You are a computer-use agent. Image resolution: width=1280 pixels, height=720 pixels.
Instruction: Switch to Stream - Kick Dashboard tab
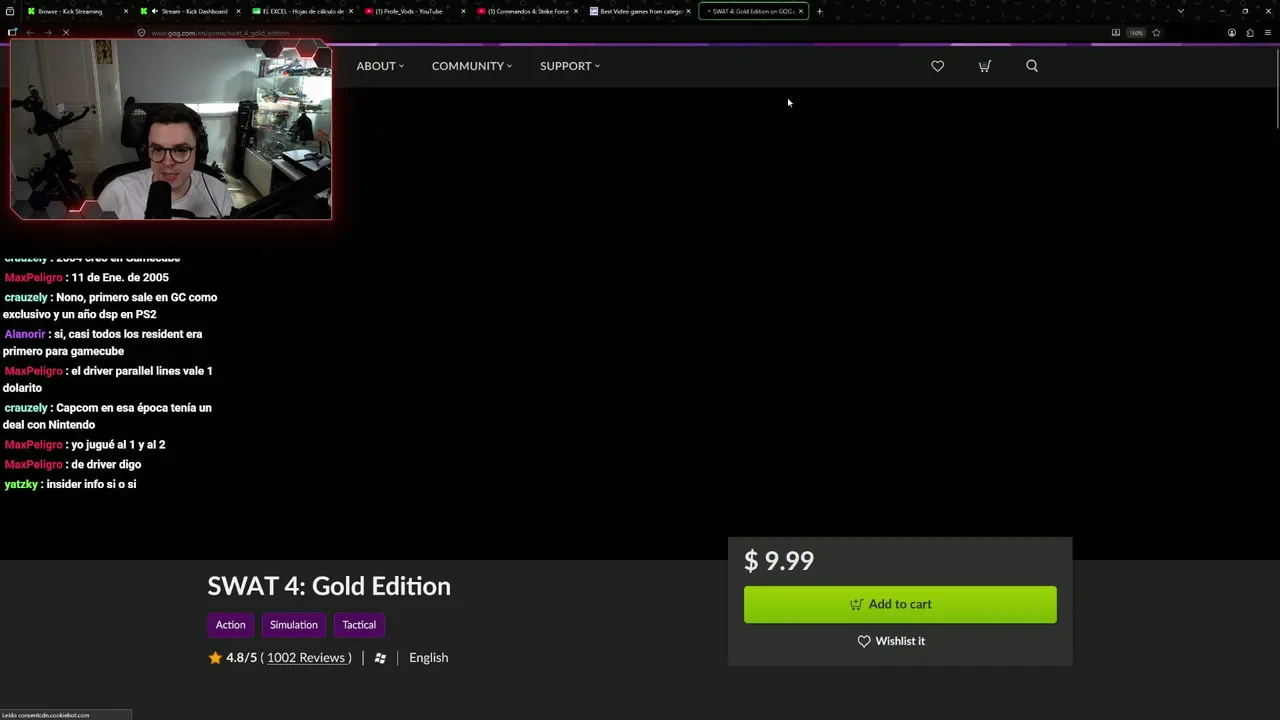(x=188, y=11)
